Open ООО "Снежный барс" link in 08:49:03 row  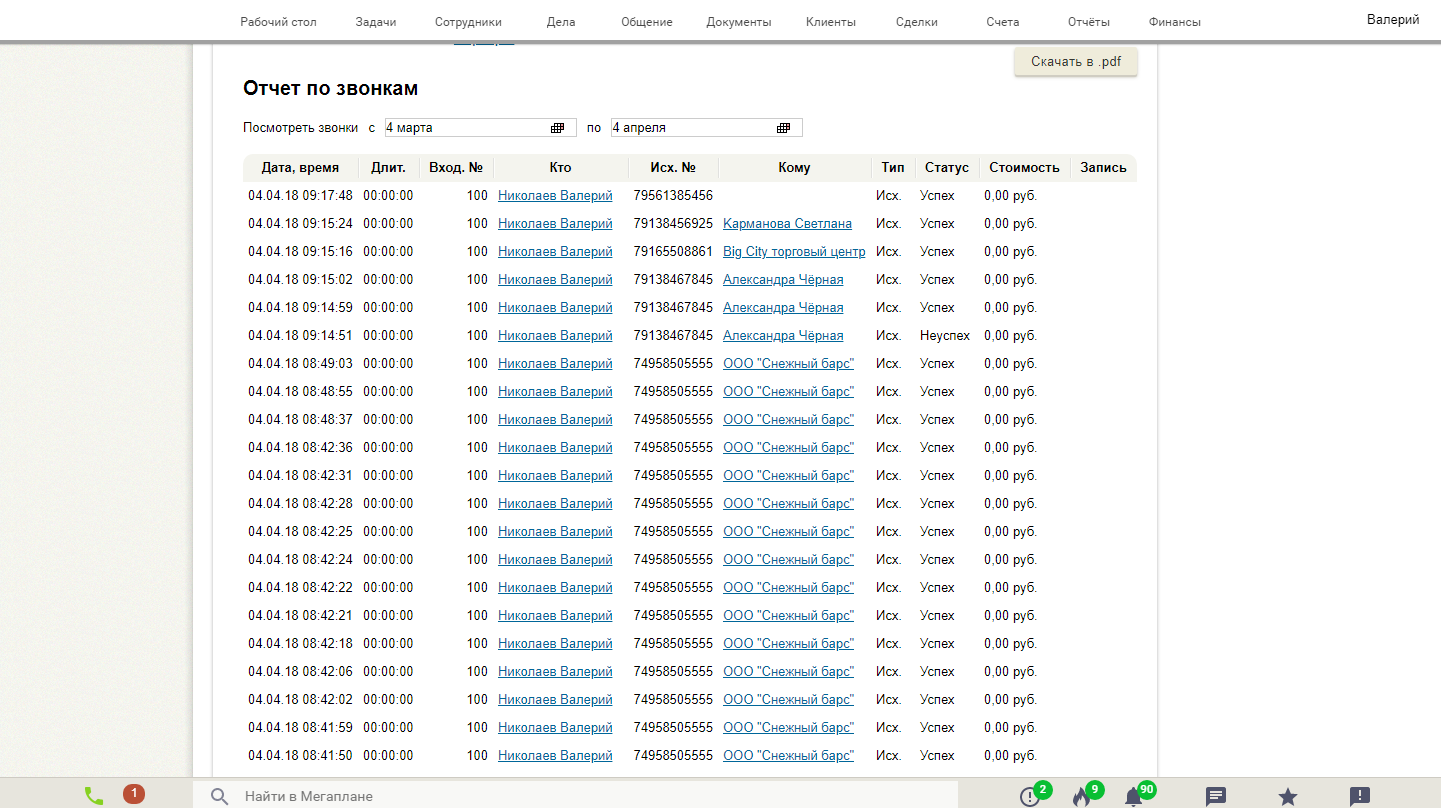point(788,364)
